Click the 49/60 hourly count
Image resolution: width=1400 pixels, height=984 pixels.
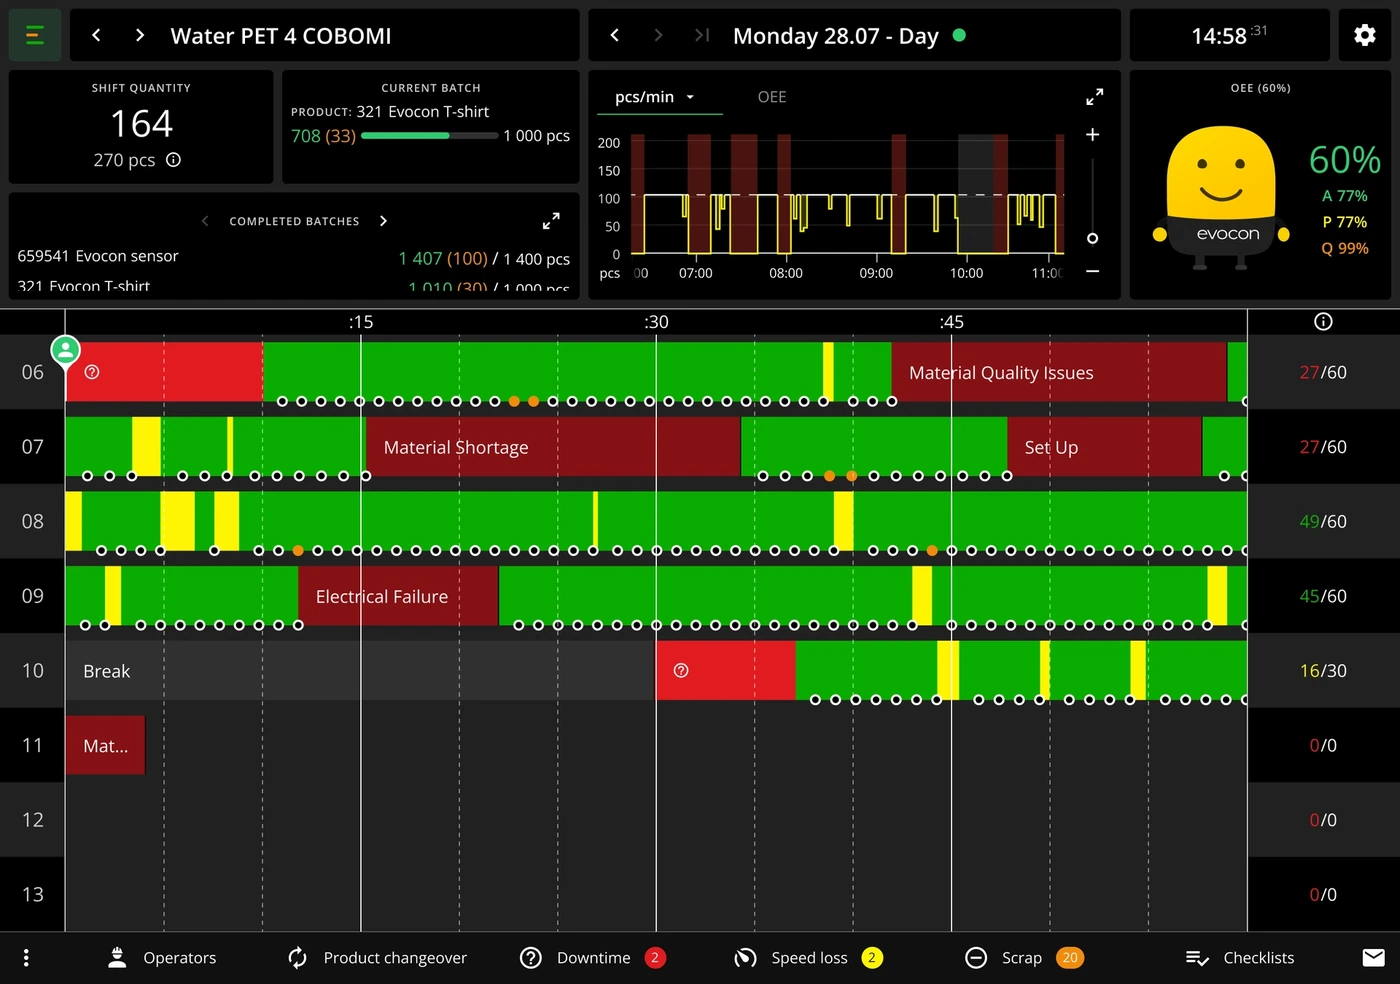pyautogui.click(x=1323, y=521)
